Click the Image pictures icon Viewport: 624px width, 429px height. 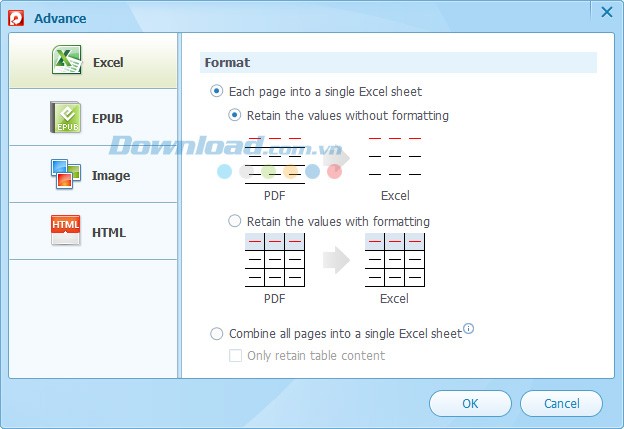66,174
